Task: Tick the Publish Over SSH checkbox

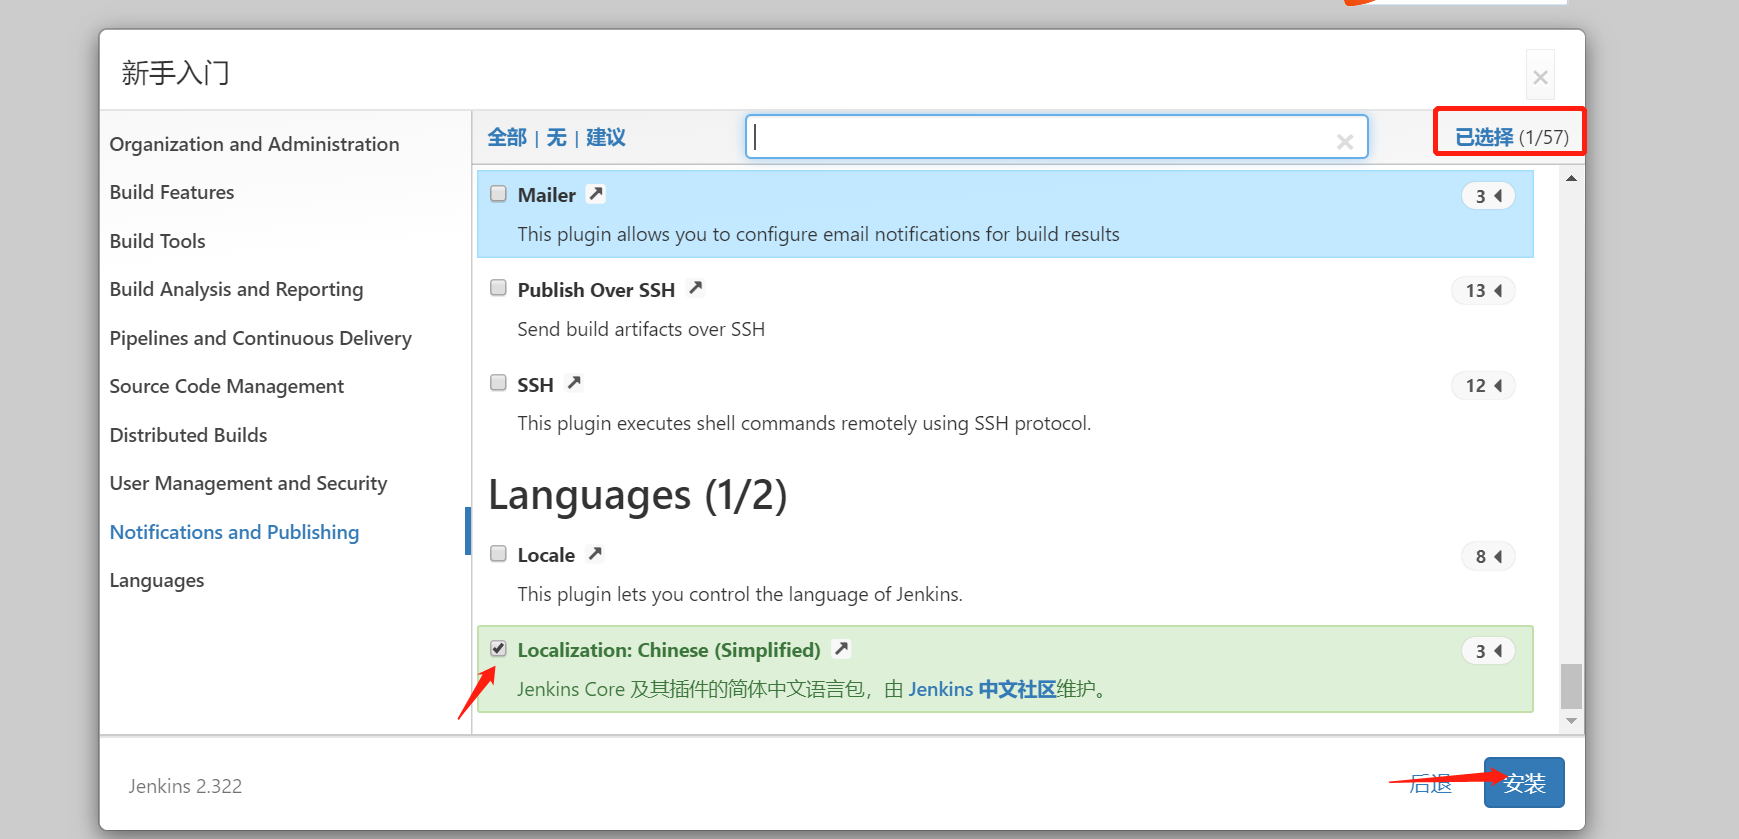Action: coord(498,288)
